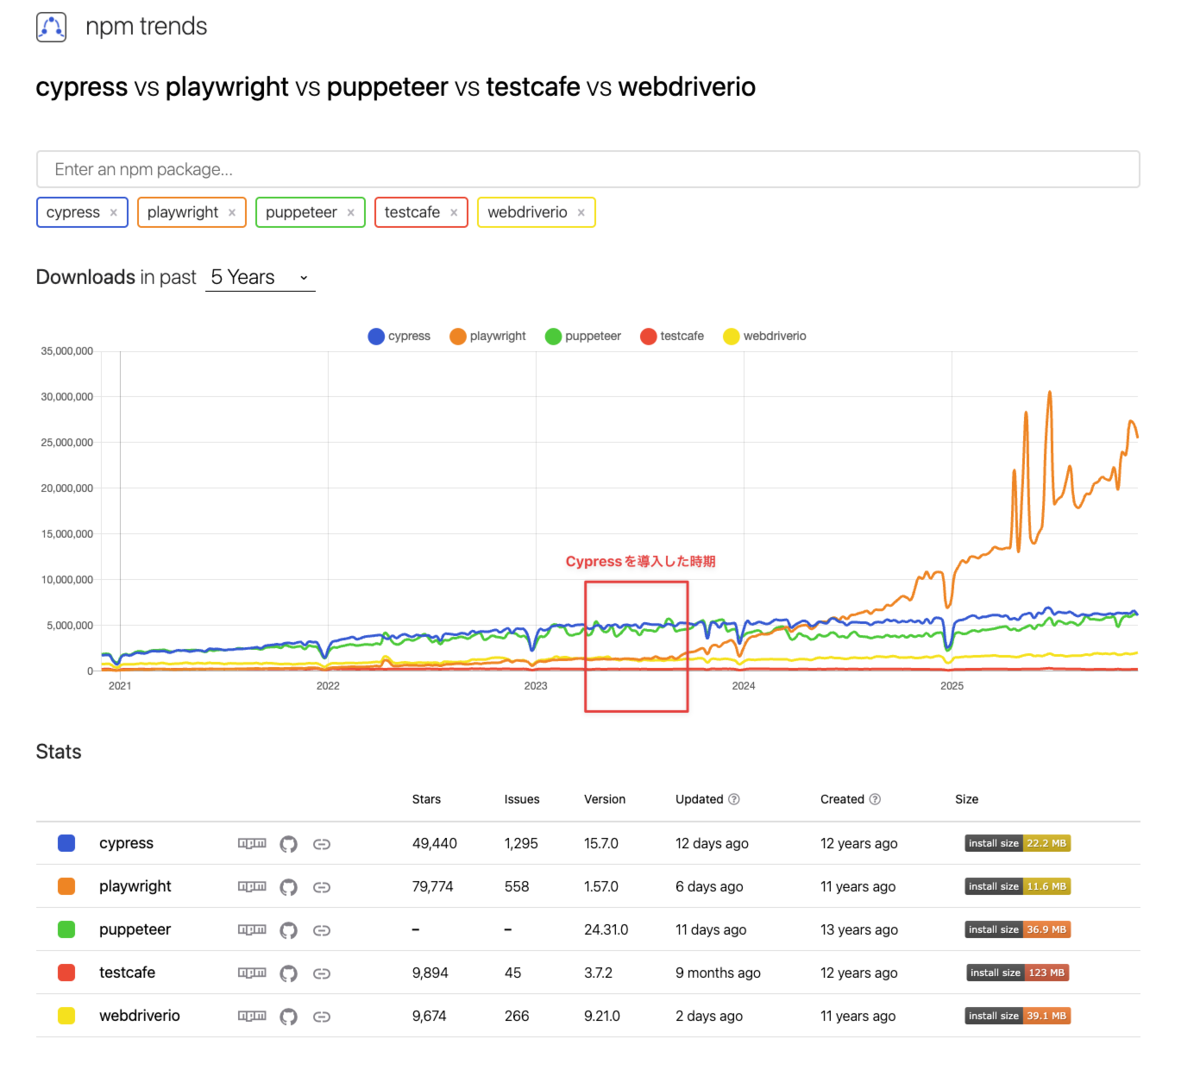Open the homepage link icon for cypress
Image resolution: width=1200 pixels, height=1077 pixels.
click(322, 844)
